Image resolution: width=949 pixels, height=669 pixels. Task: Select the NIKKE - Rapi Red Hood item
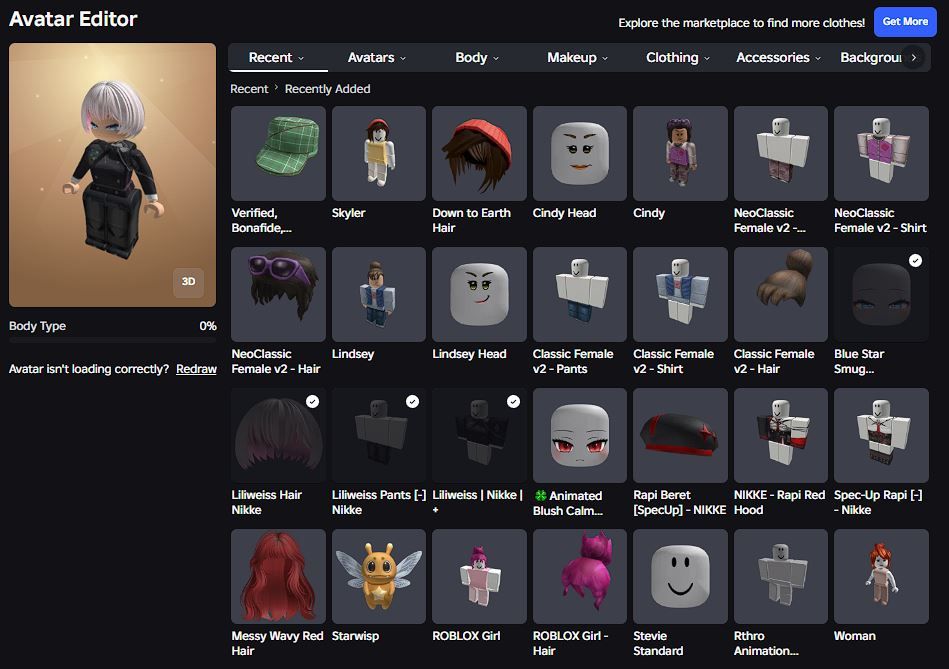tap(781, 435)
